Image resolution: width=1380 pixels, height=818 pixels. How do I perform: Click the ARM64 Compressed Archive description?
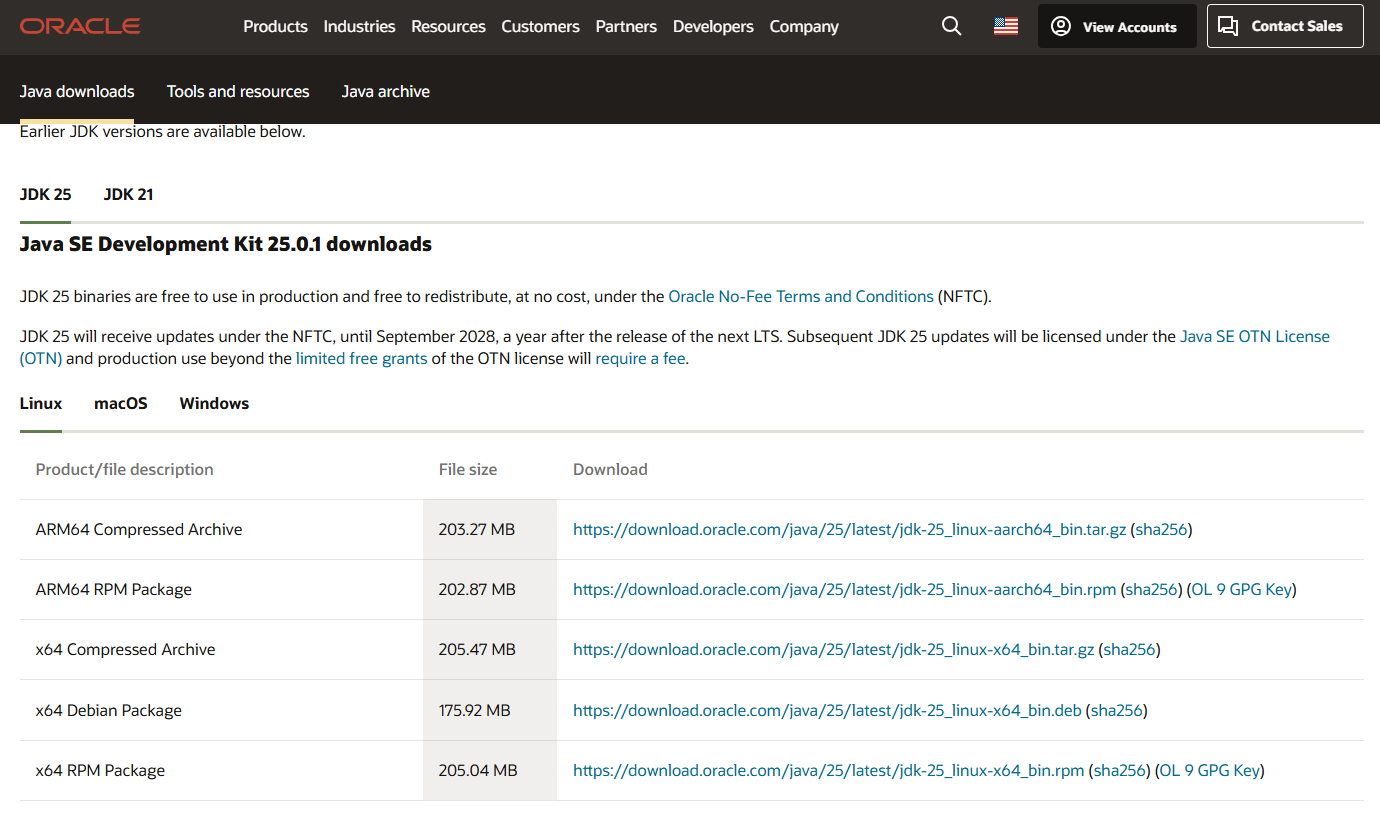pos(139,529)
